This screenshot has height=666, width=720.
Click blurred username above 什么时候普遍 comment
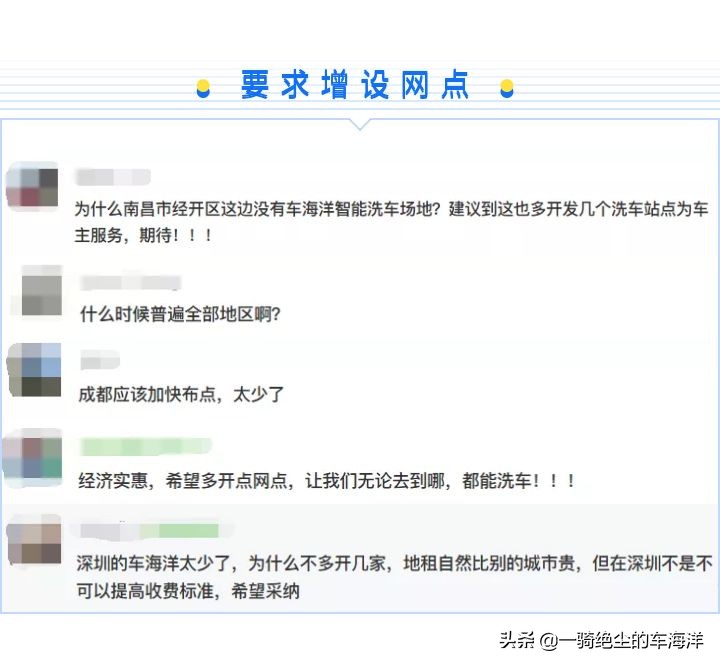[x=131, y=282]
